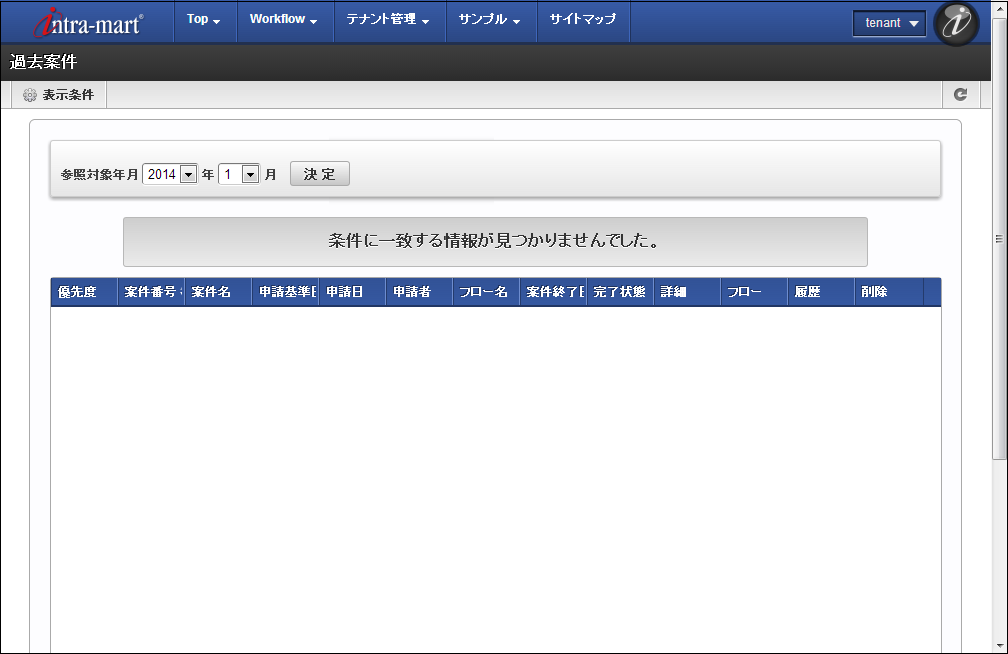Image resolution: width=1008 pixels, height=654 pixels.
Task: Open the サイトマップ link
Action: coord(583,20)
